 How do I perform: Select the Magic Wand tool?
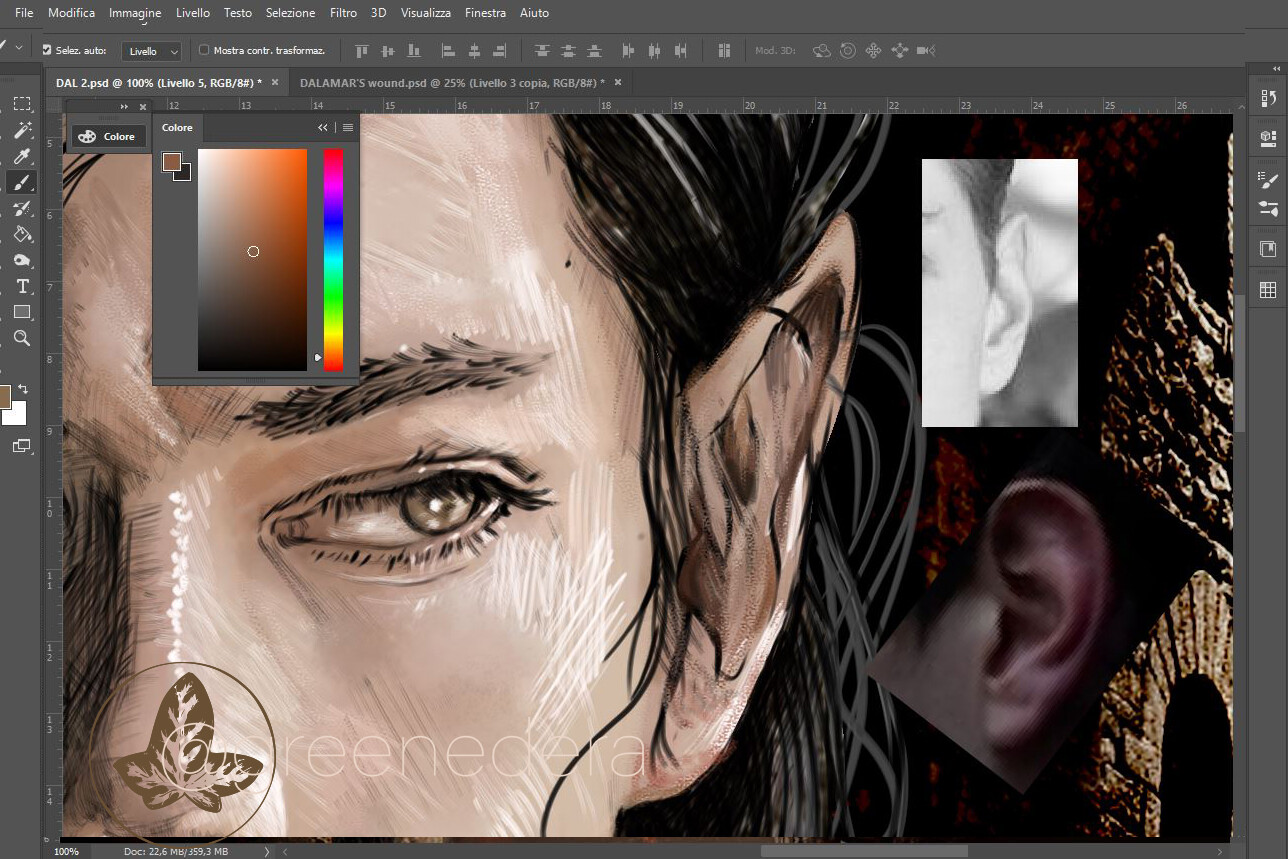[x=22, y=130]
